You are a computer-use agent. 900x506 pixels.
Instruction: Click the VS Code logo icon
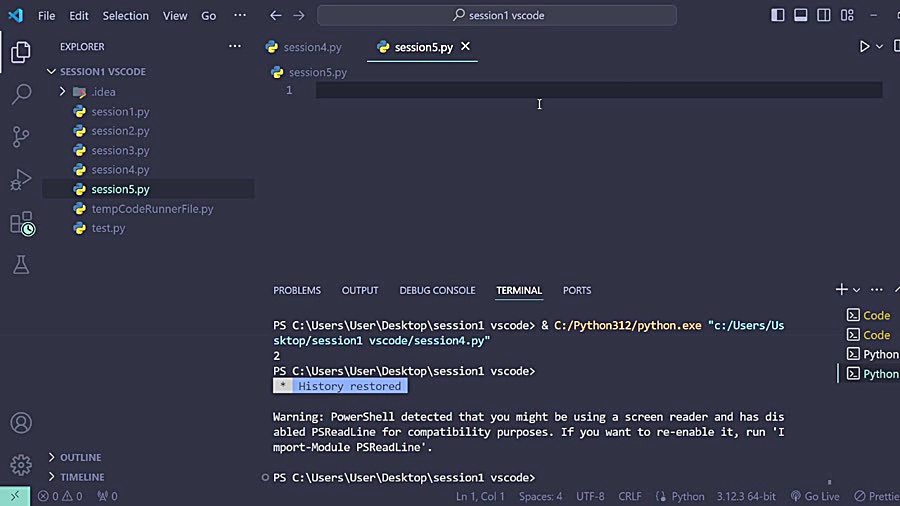[x=15, y=15]
